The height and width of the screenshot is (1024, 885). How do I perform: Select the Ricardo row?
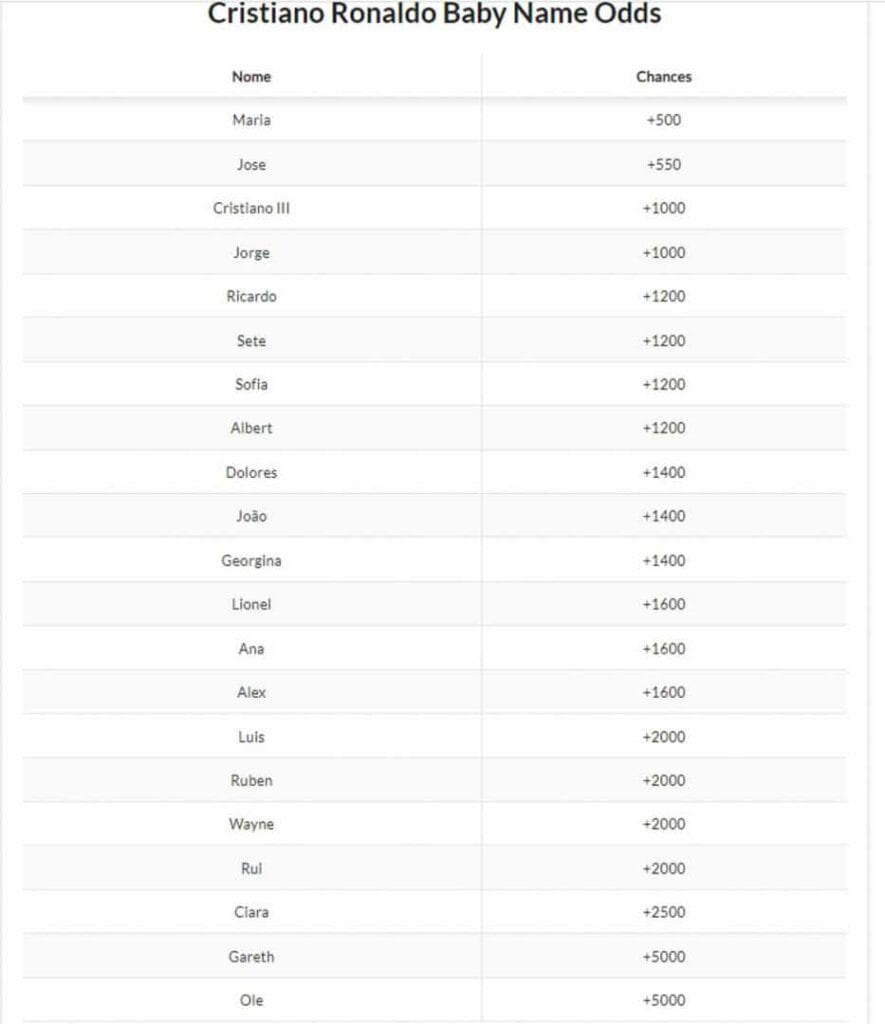251,296
